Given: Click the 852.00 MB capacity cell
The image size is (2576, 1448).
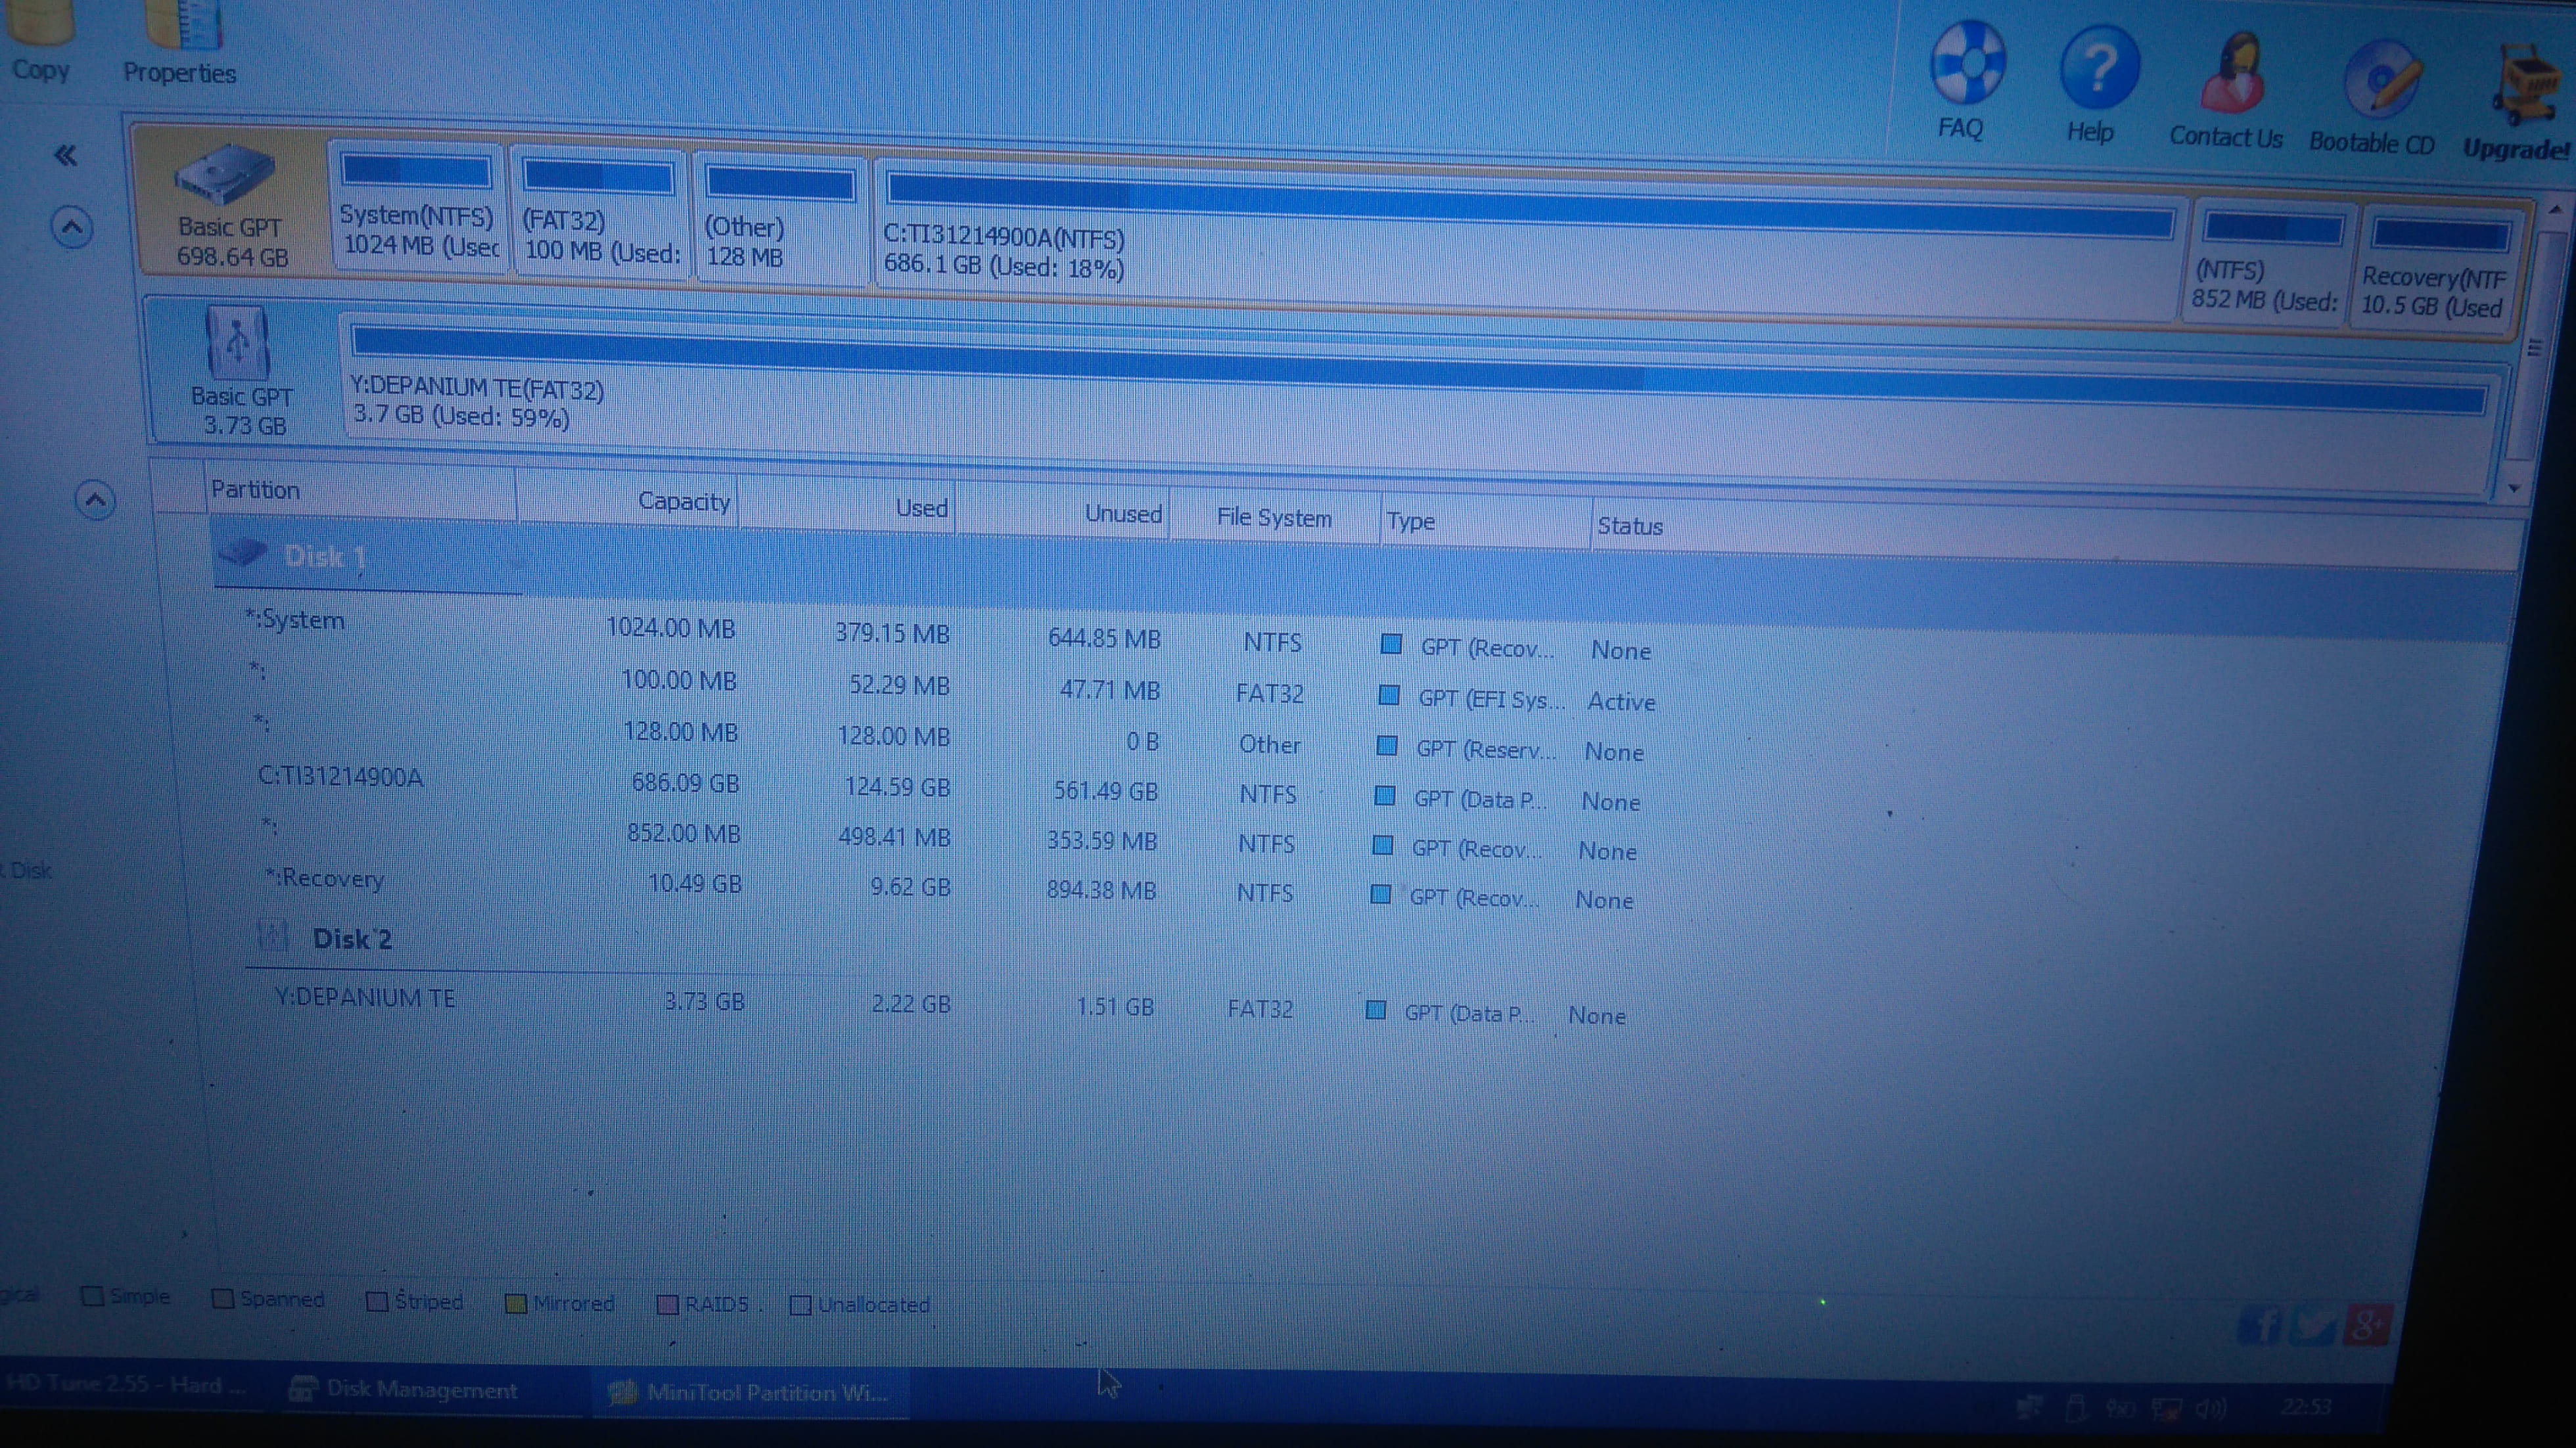Looking at the screenshot, I should (x=683, y=833).
